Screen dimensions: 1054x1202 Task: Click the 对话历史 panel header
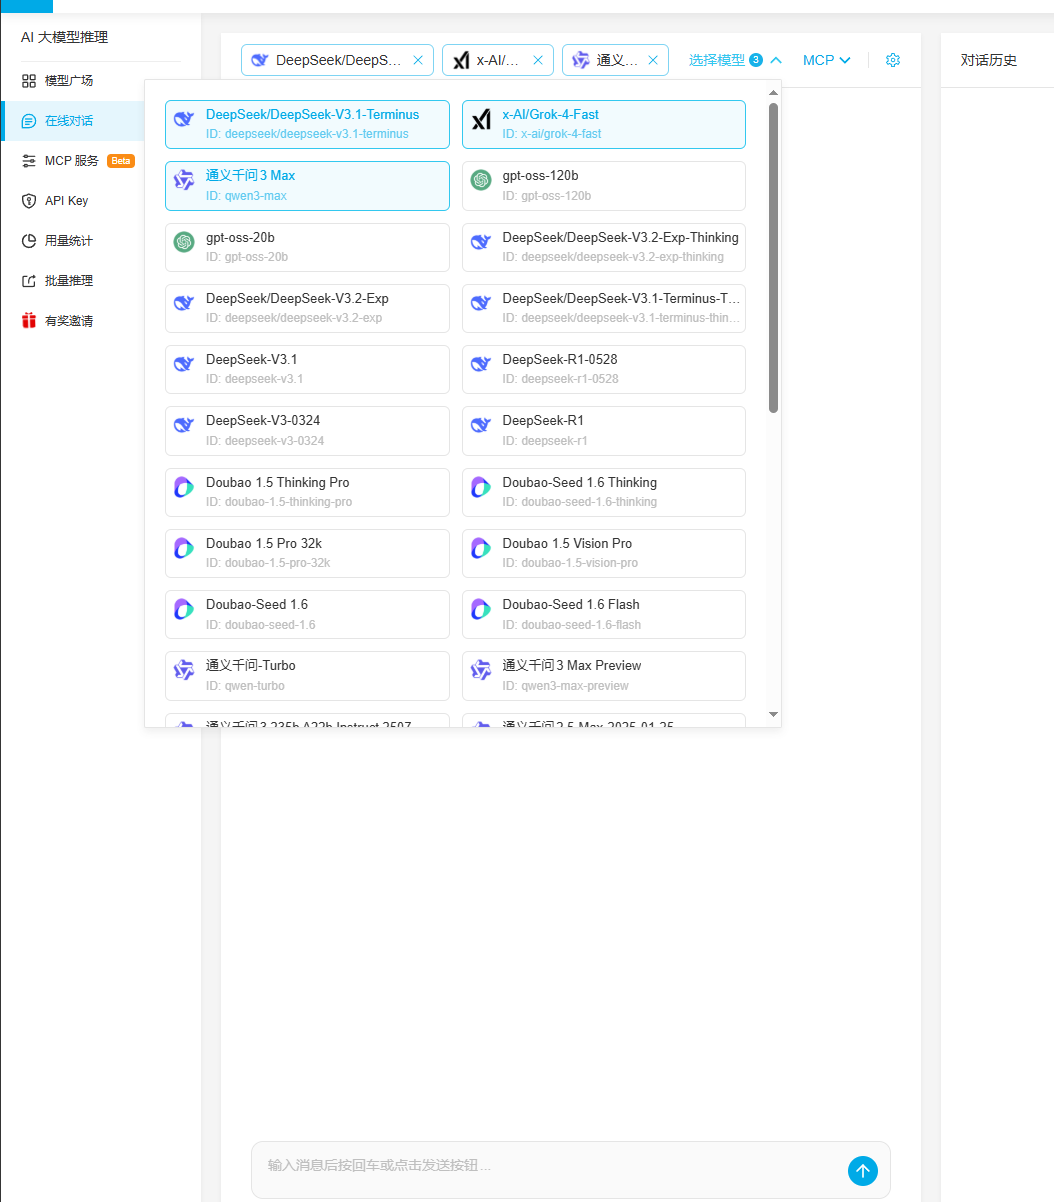point(989,60)
